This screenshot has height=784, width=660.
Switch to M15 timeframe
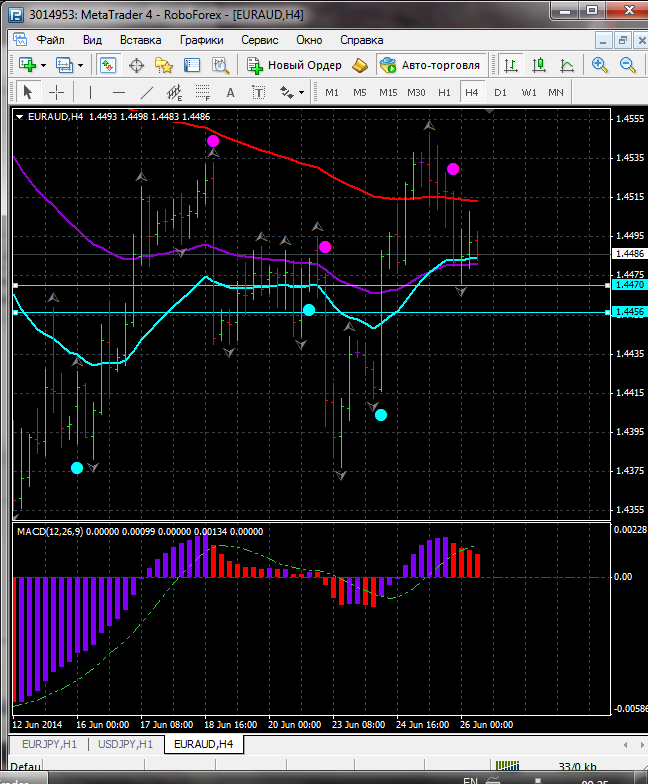coord(388,92)
